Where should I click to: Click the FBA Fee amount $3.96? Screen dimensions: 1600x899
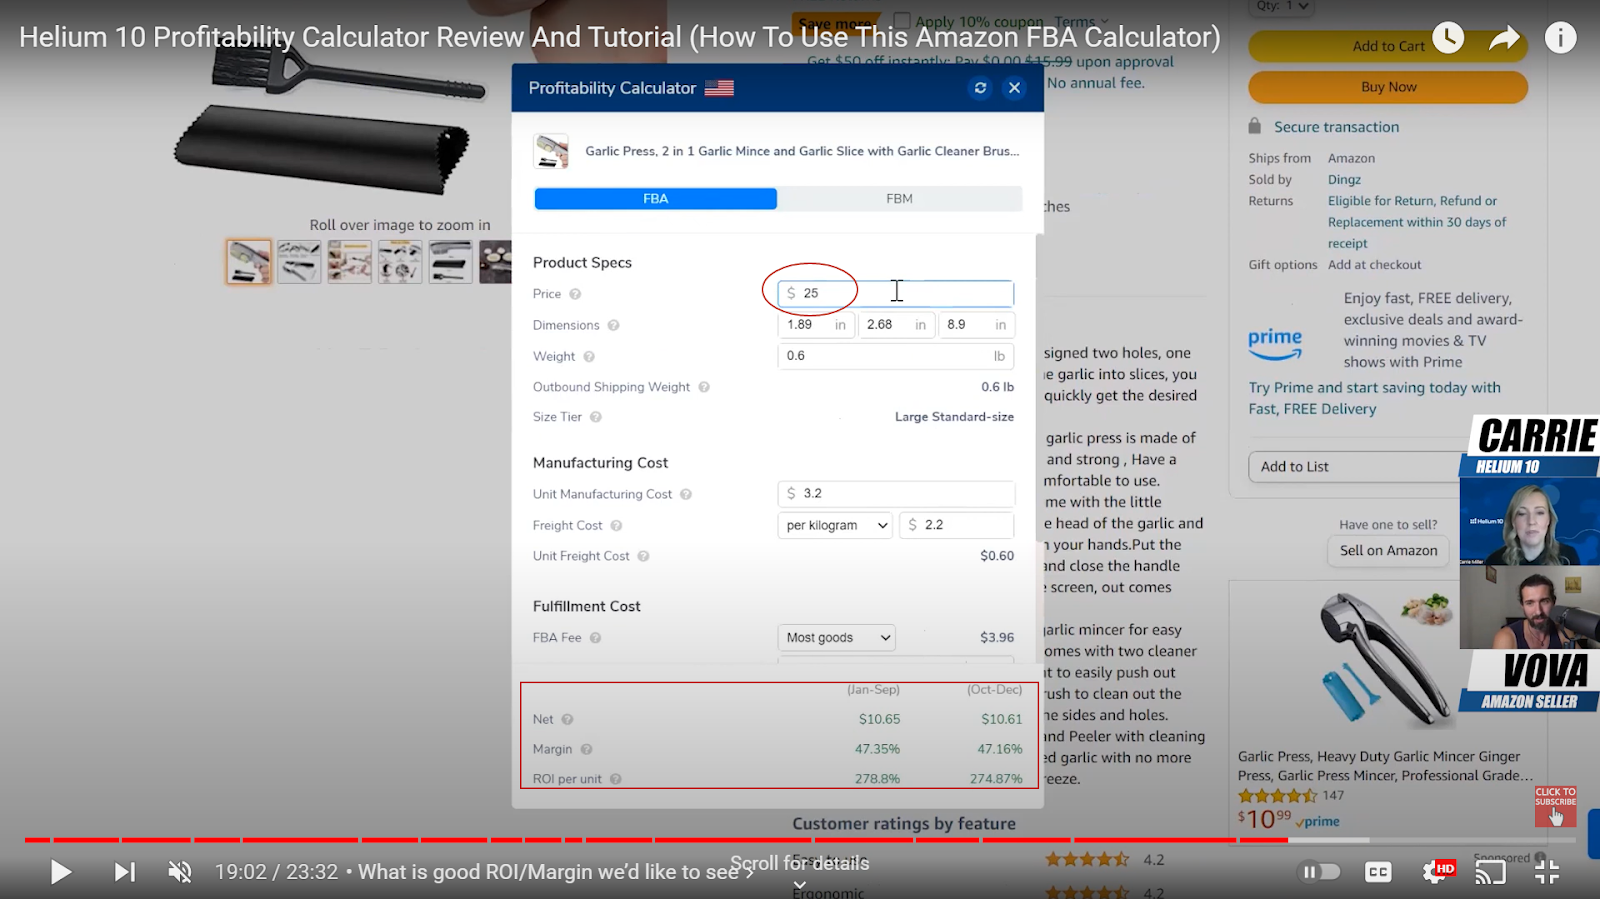[997, 638]
